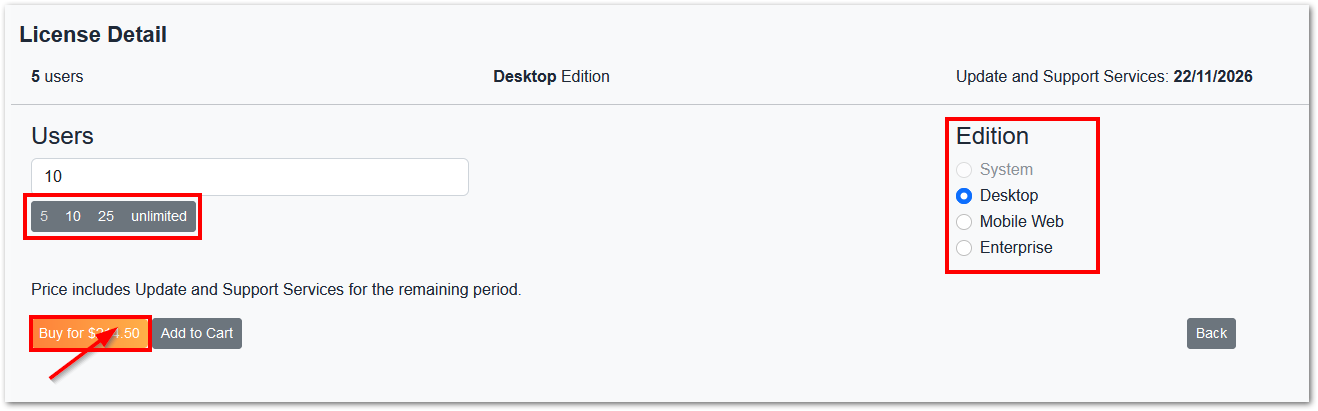Screen dimensions: 1318x411
Task: Click the Users quantity input field
Action: pyautogui.click(x=249, y=177)
